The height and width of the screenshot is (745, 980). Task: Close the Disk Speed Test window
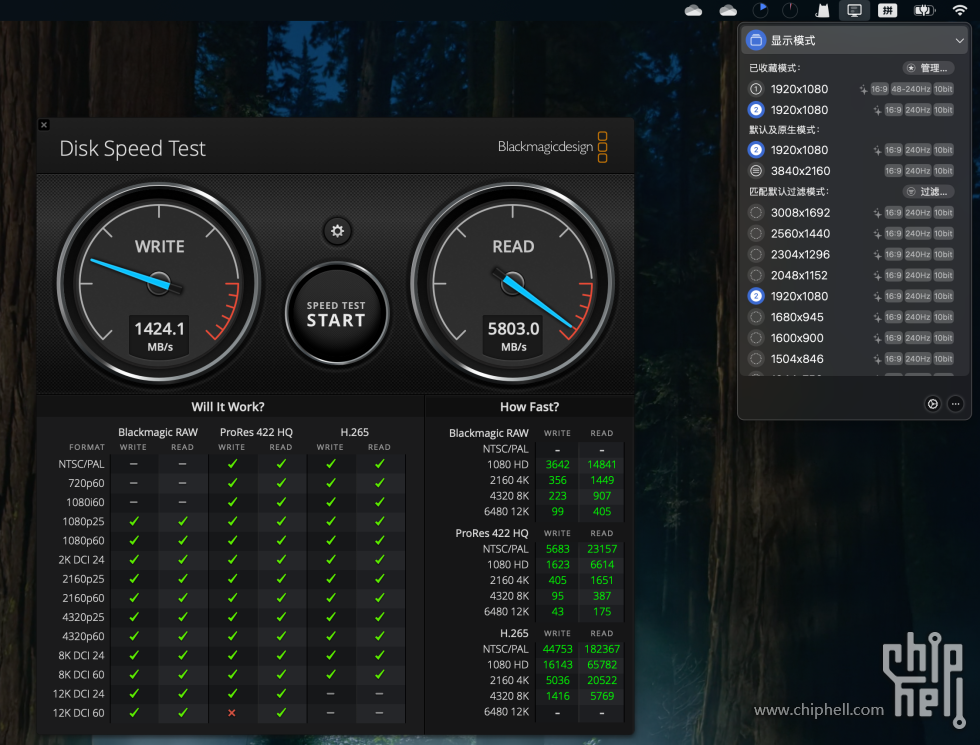coord(44,125)
